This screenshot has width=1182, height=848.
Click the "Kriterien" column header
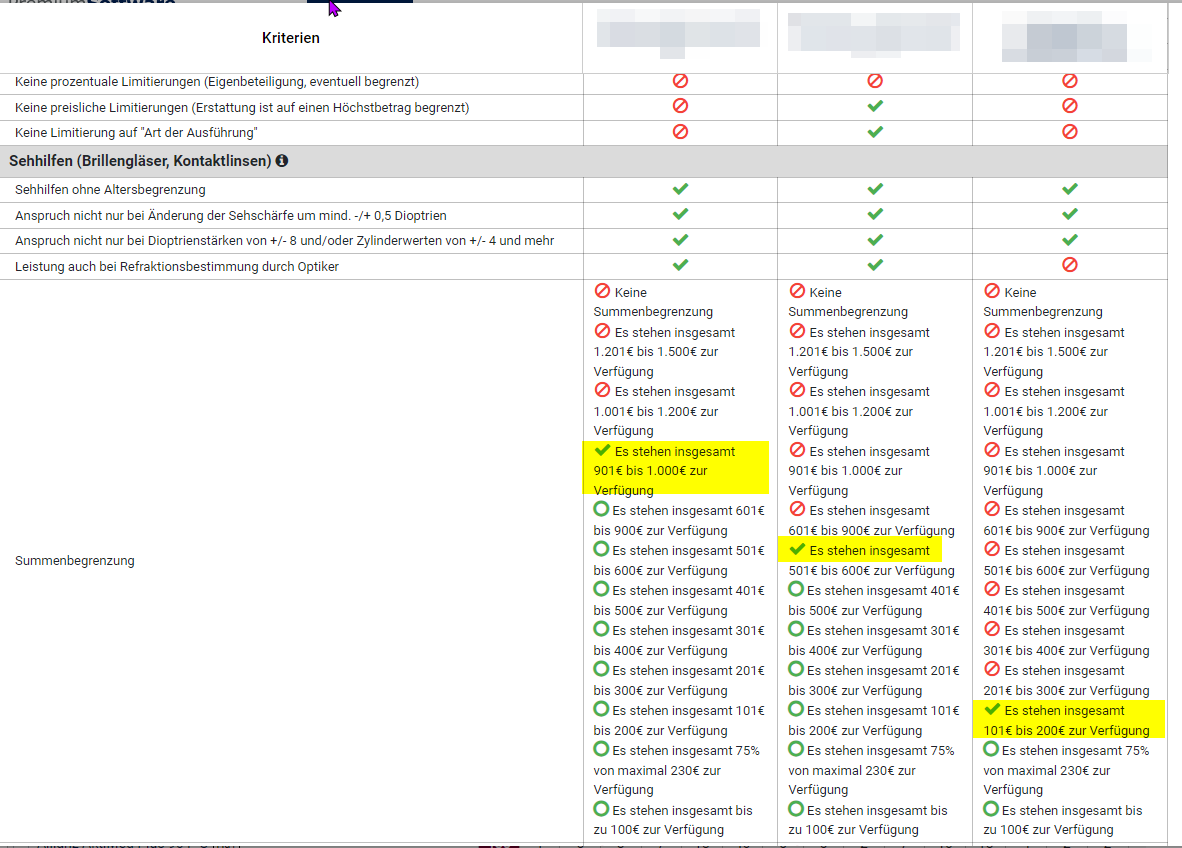pyautogui.click(x=291, y=38)
